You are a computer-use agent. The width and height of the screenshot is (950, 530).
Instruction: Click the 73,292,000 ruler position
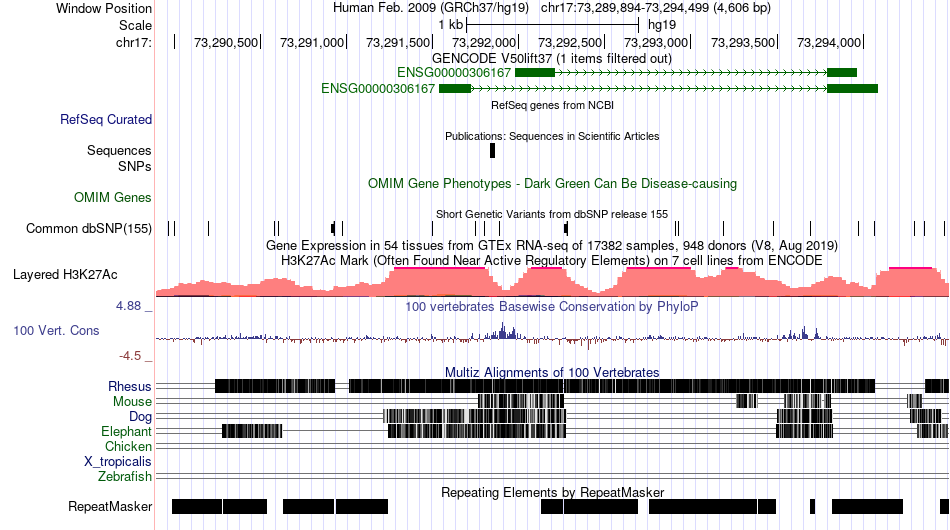pyautogui.click(x=484, y=42)
